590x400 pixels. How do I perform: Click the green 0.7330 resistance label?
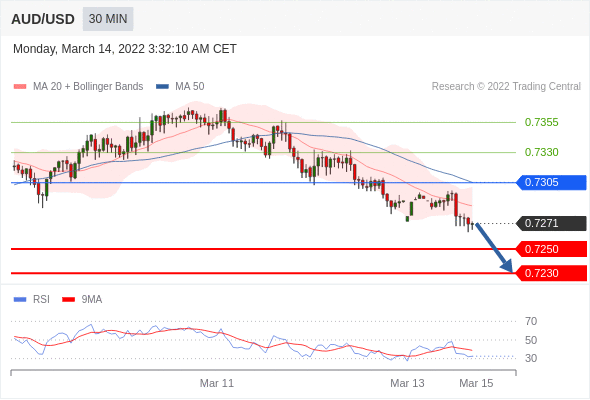(x=541, y=152)
